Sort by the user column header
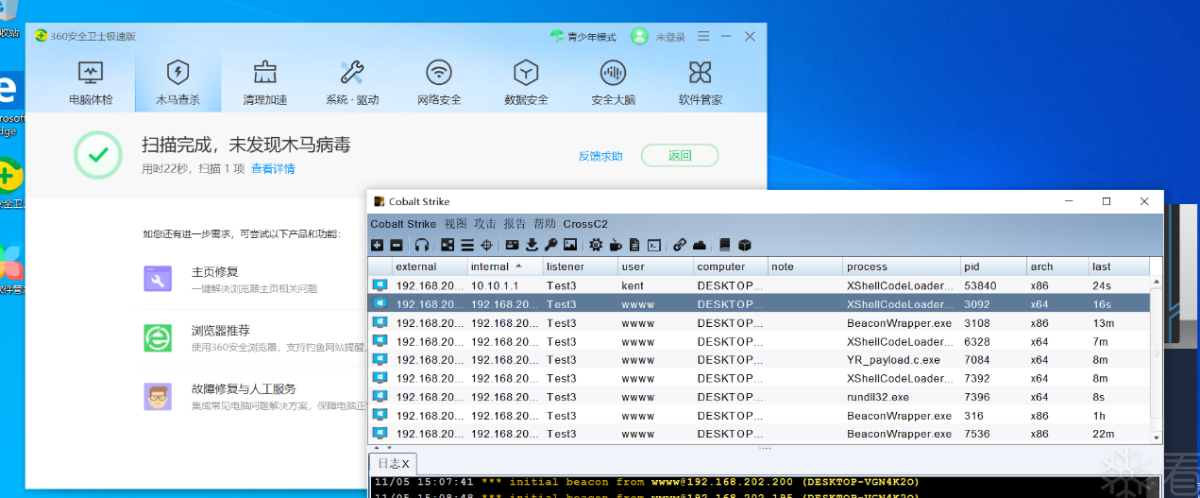 coord(655,267)
